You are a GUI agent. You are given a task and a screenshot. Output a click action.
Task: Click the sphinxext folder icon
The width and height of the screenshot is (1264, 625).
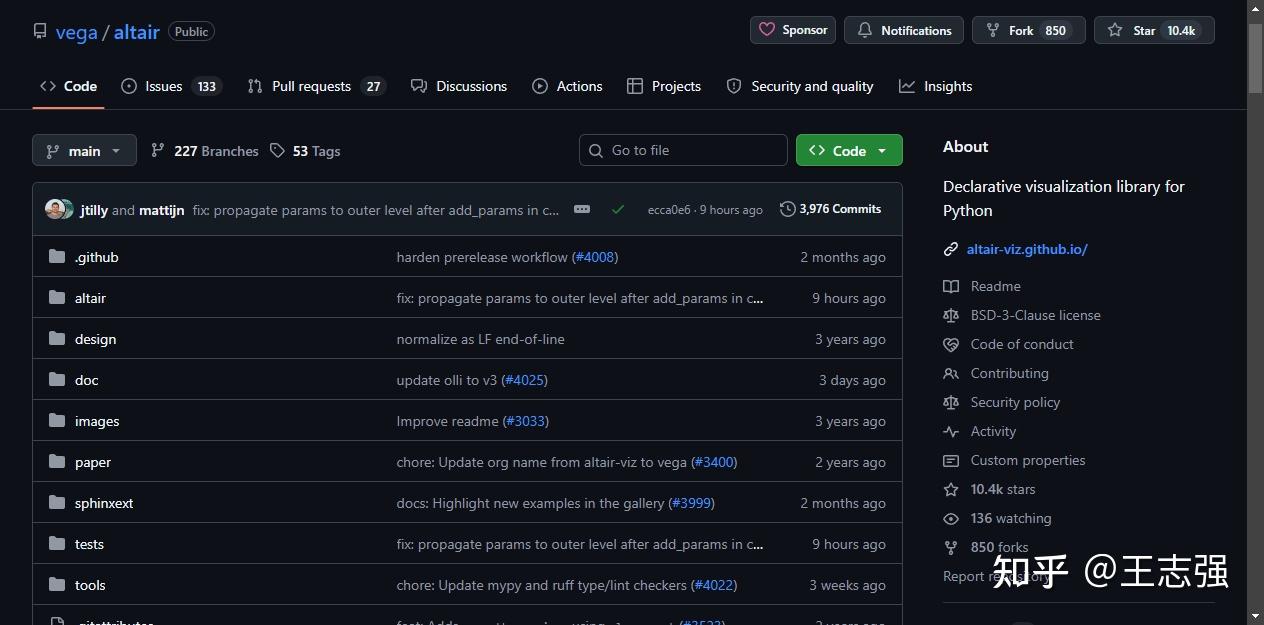point(57,503)
